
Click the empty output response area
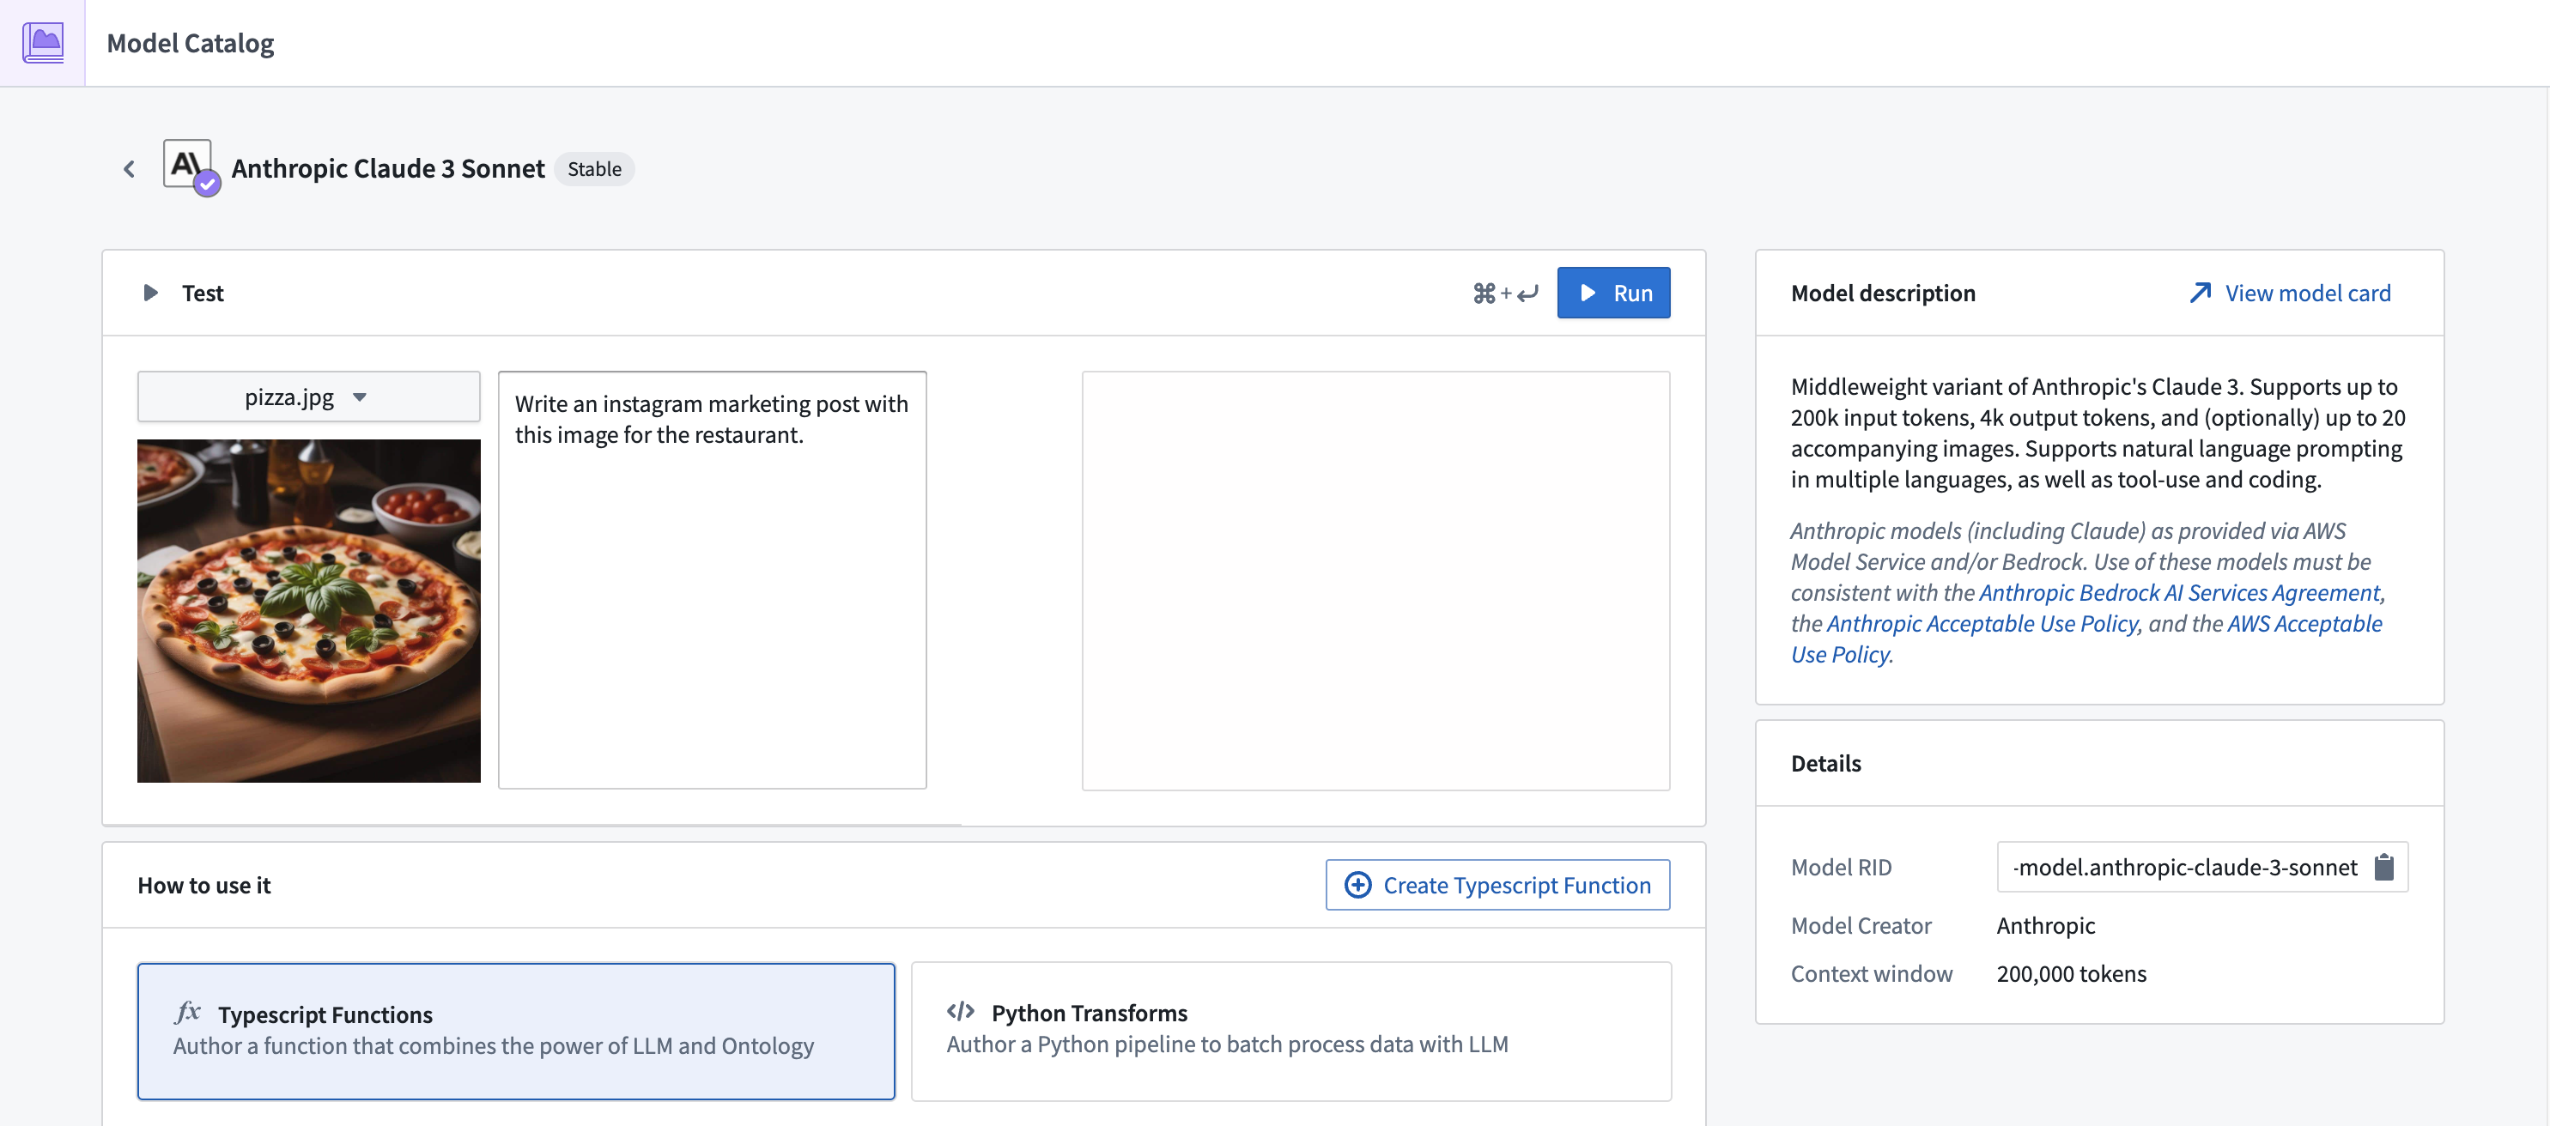tap(1375, 580)
